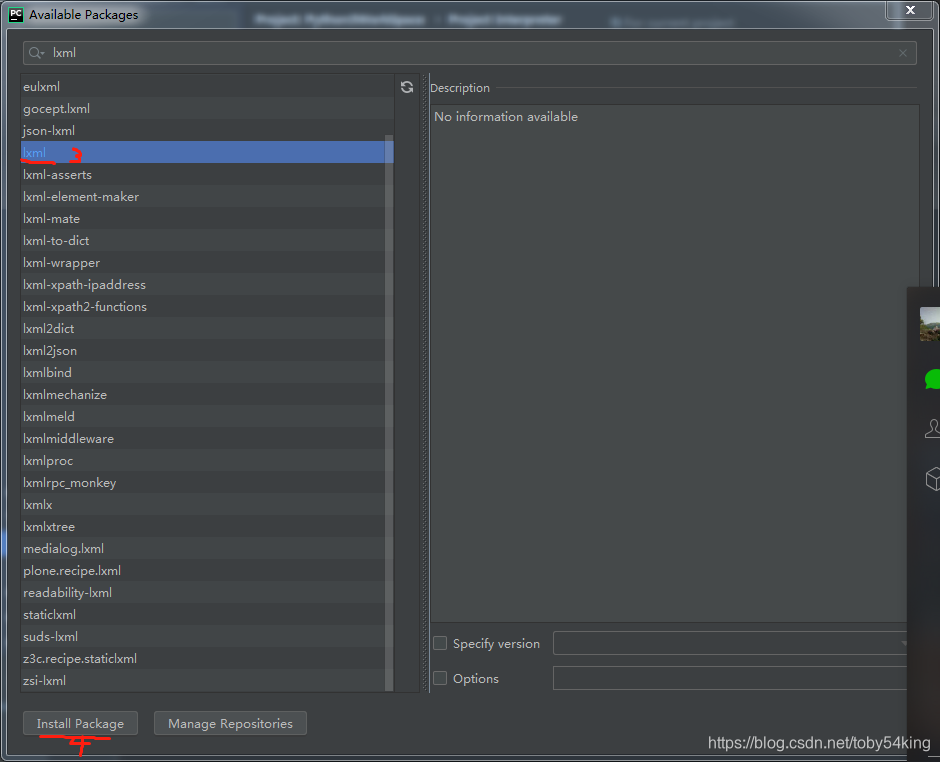Close the Available Packages dialog
This screenshot has width=940, height=762.
click(x=910, y=10)
